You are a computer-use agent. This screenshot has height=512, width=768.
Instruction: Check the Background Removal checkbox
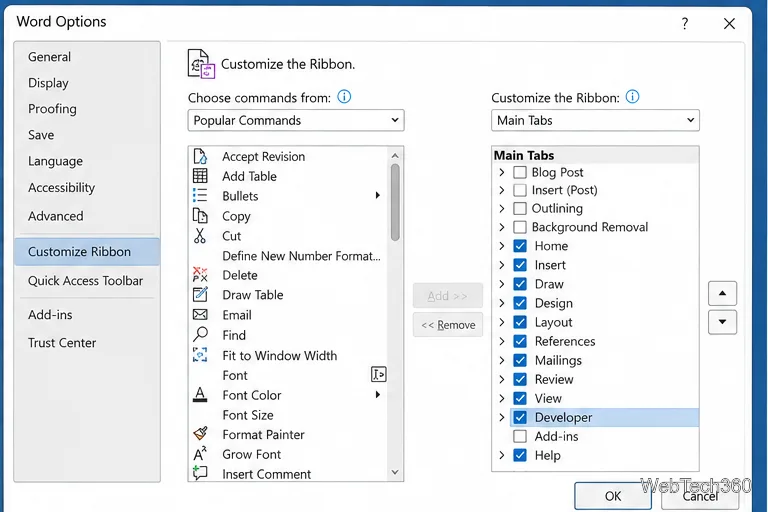click(520, 227)
